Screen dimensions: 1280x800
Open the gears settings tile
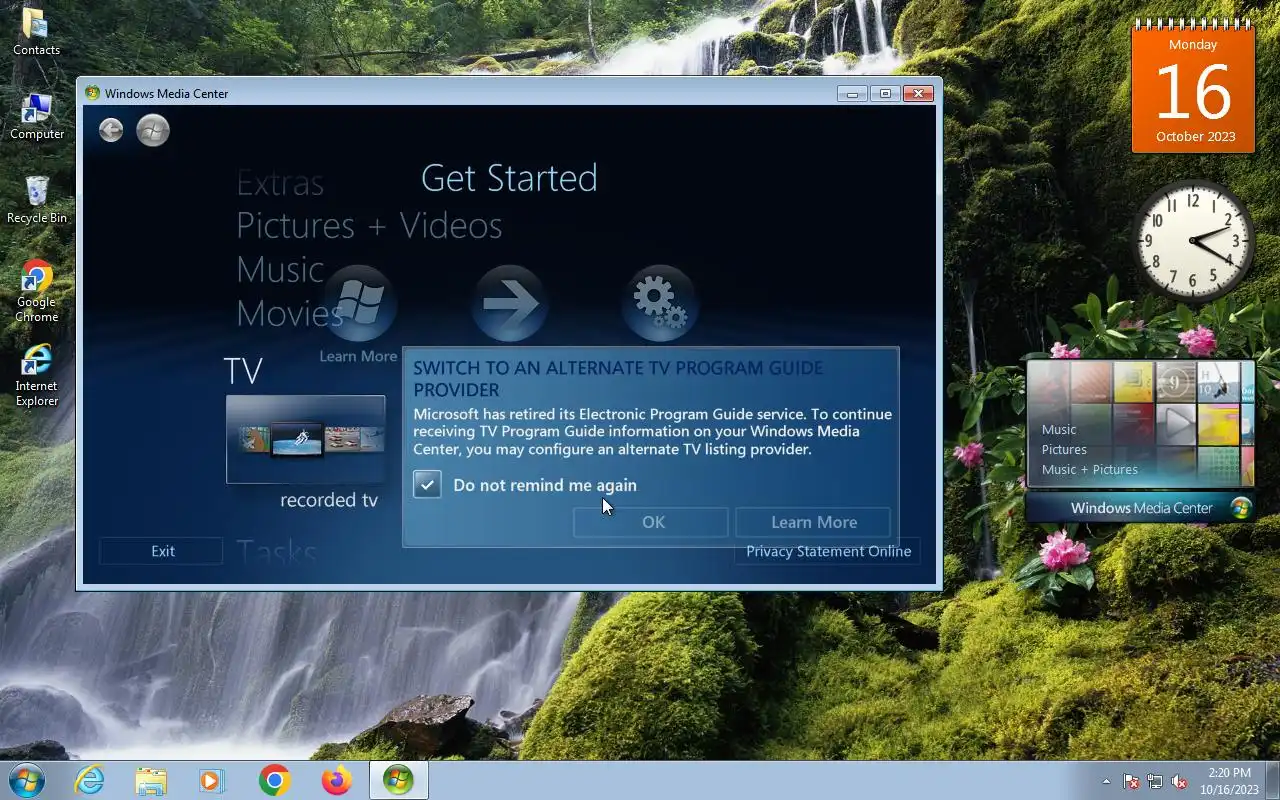click(659, 303)
